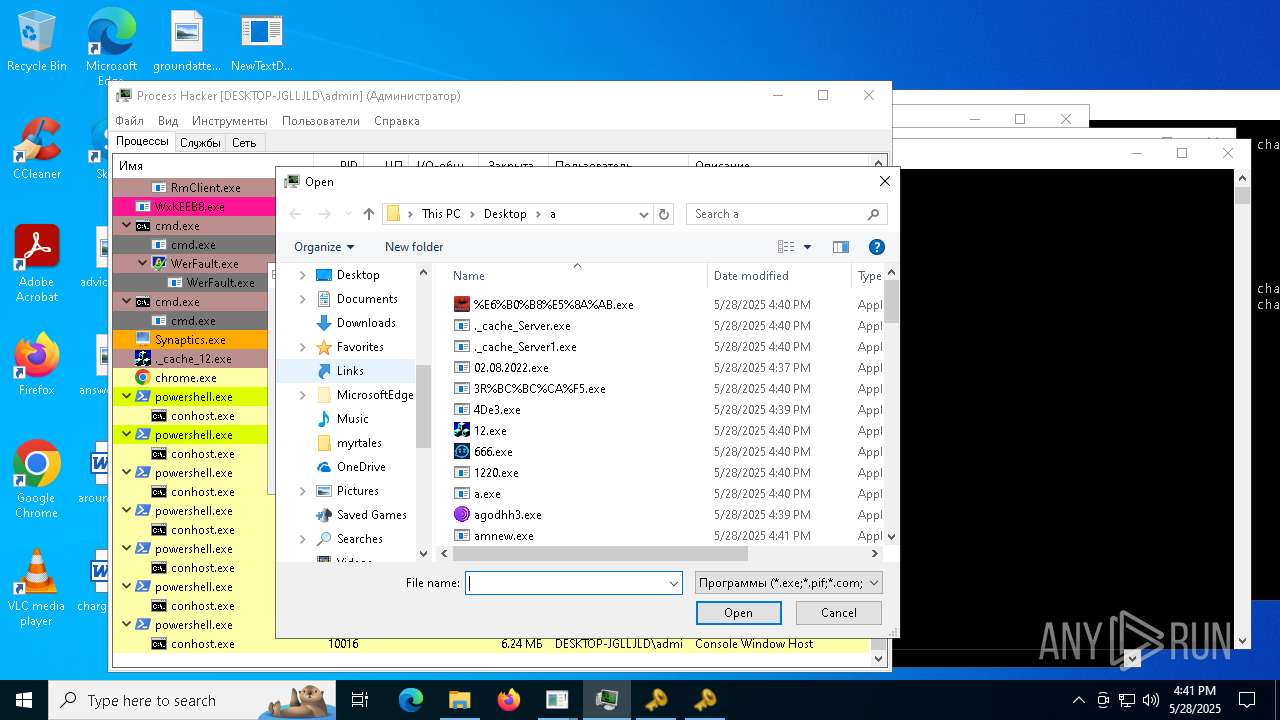Open the address bar path history dropdown
The image size is (1280, 720).
(x=644, y=214)
